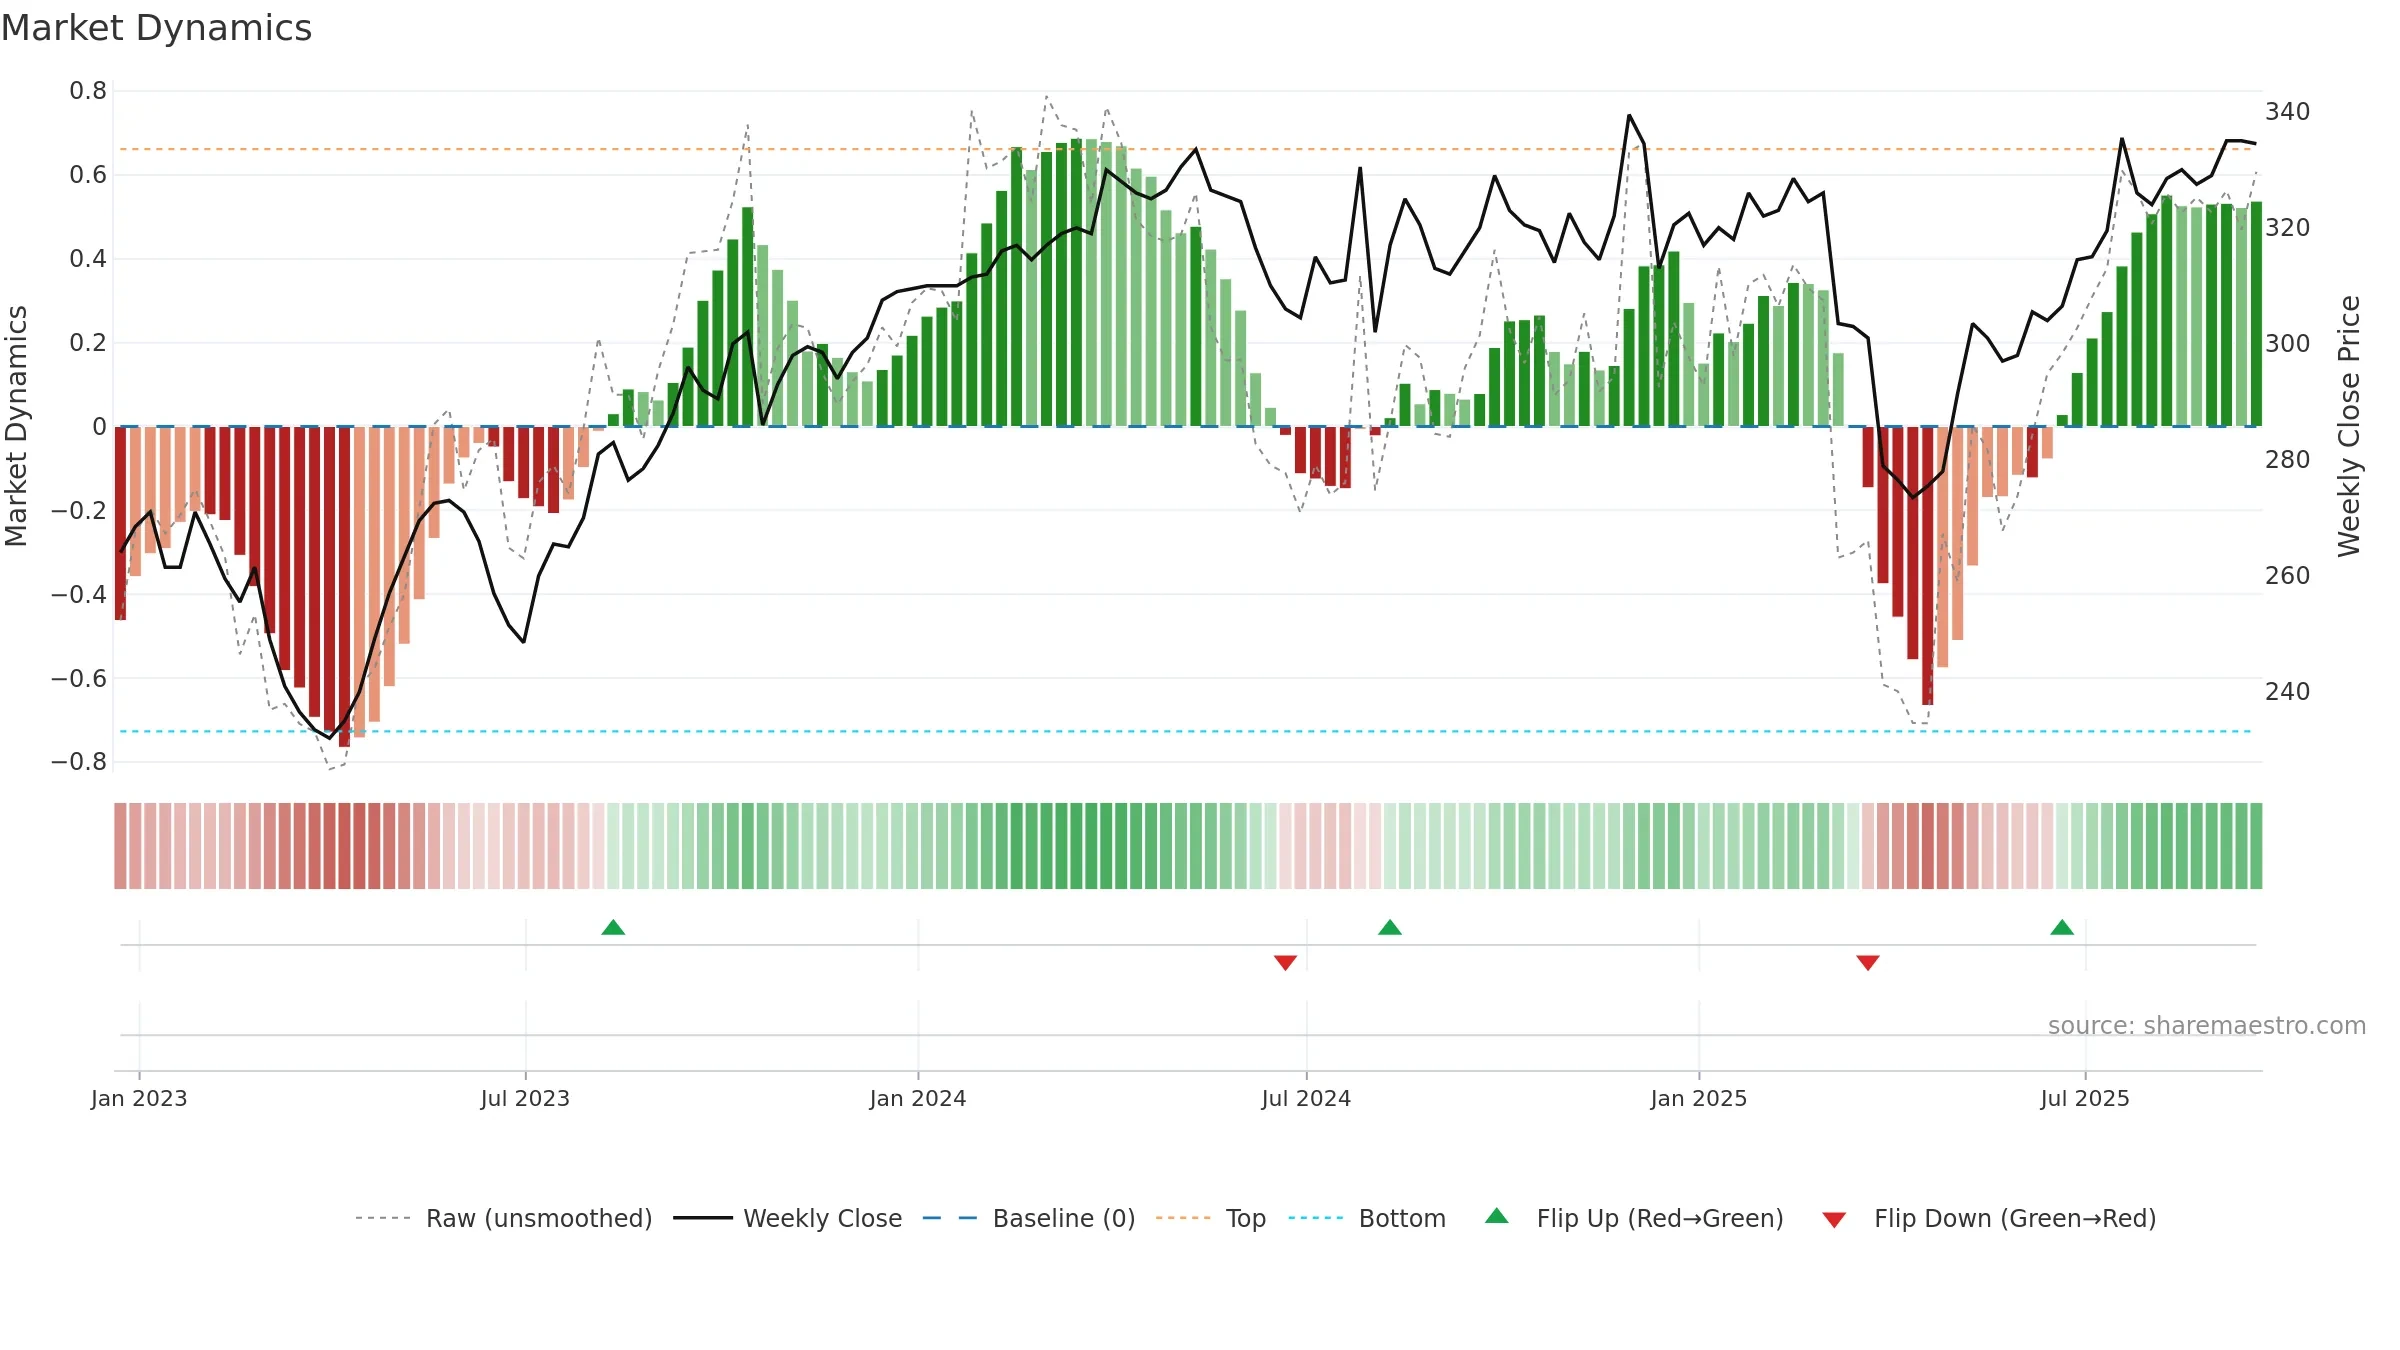Click the Jan 2024 axis label
This screenshot has height=1350, width=2400.
918,1098
